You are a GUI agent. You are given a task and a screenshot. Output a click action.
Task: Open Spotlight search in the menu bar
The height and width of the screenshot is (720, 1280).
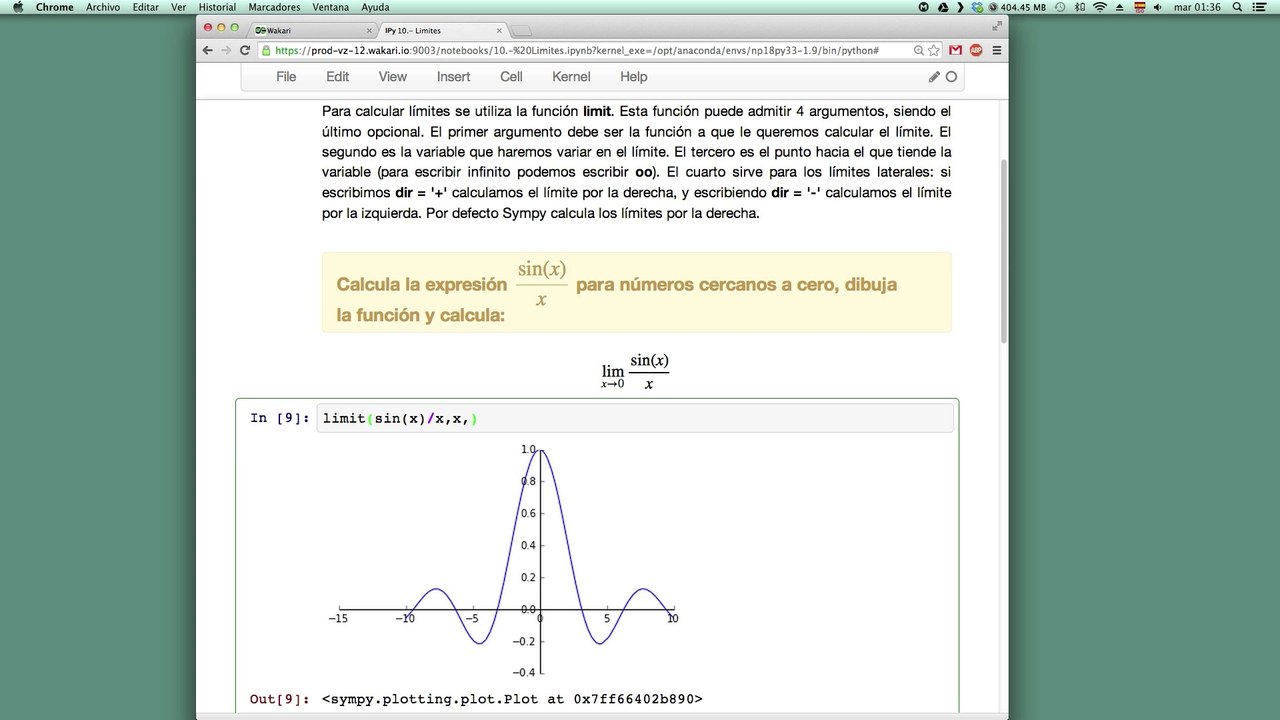tap(1238, 7)
